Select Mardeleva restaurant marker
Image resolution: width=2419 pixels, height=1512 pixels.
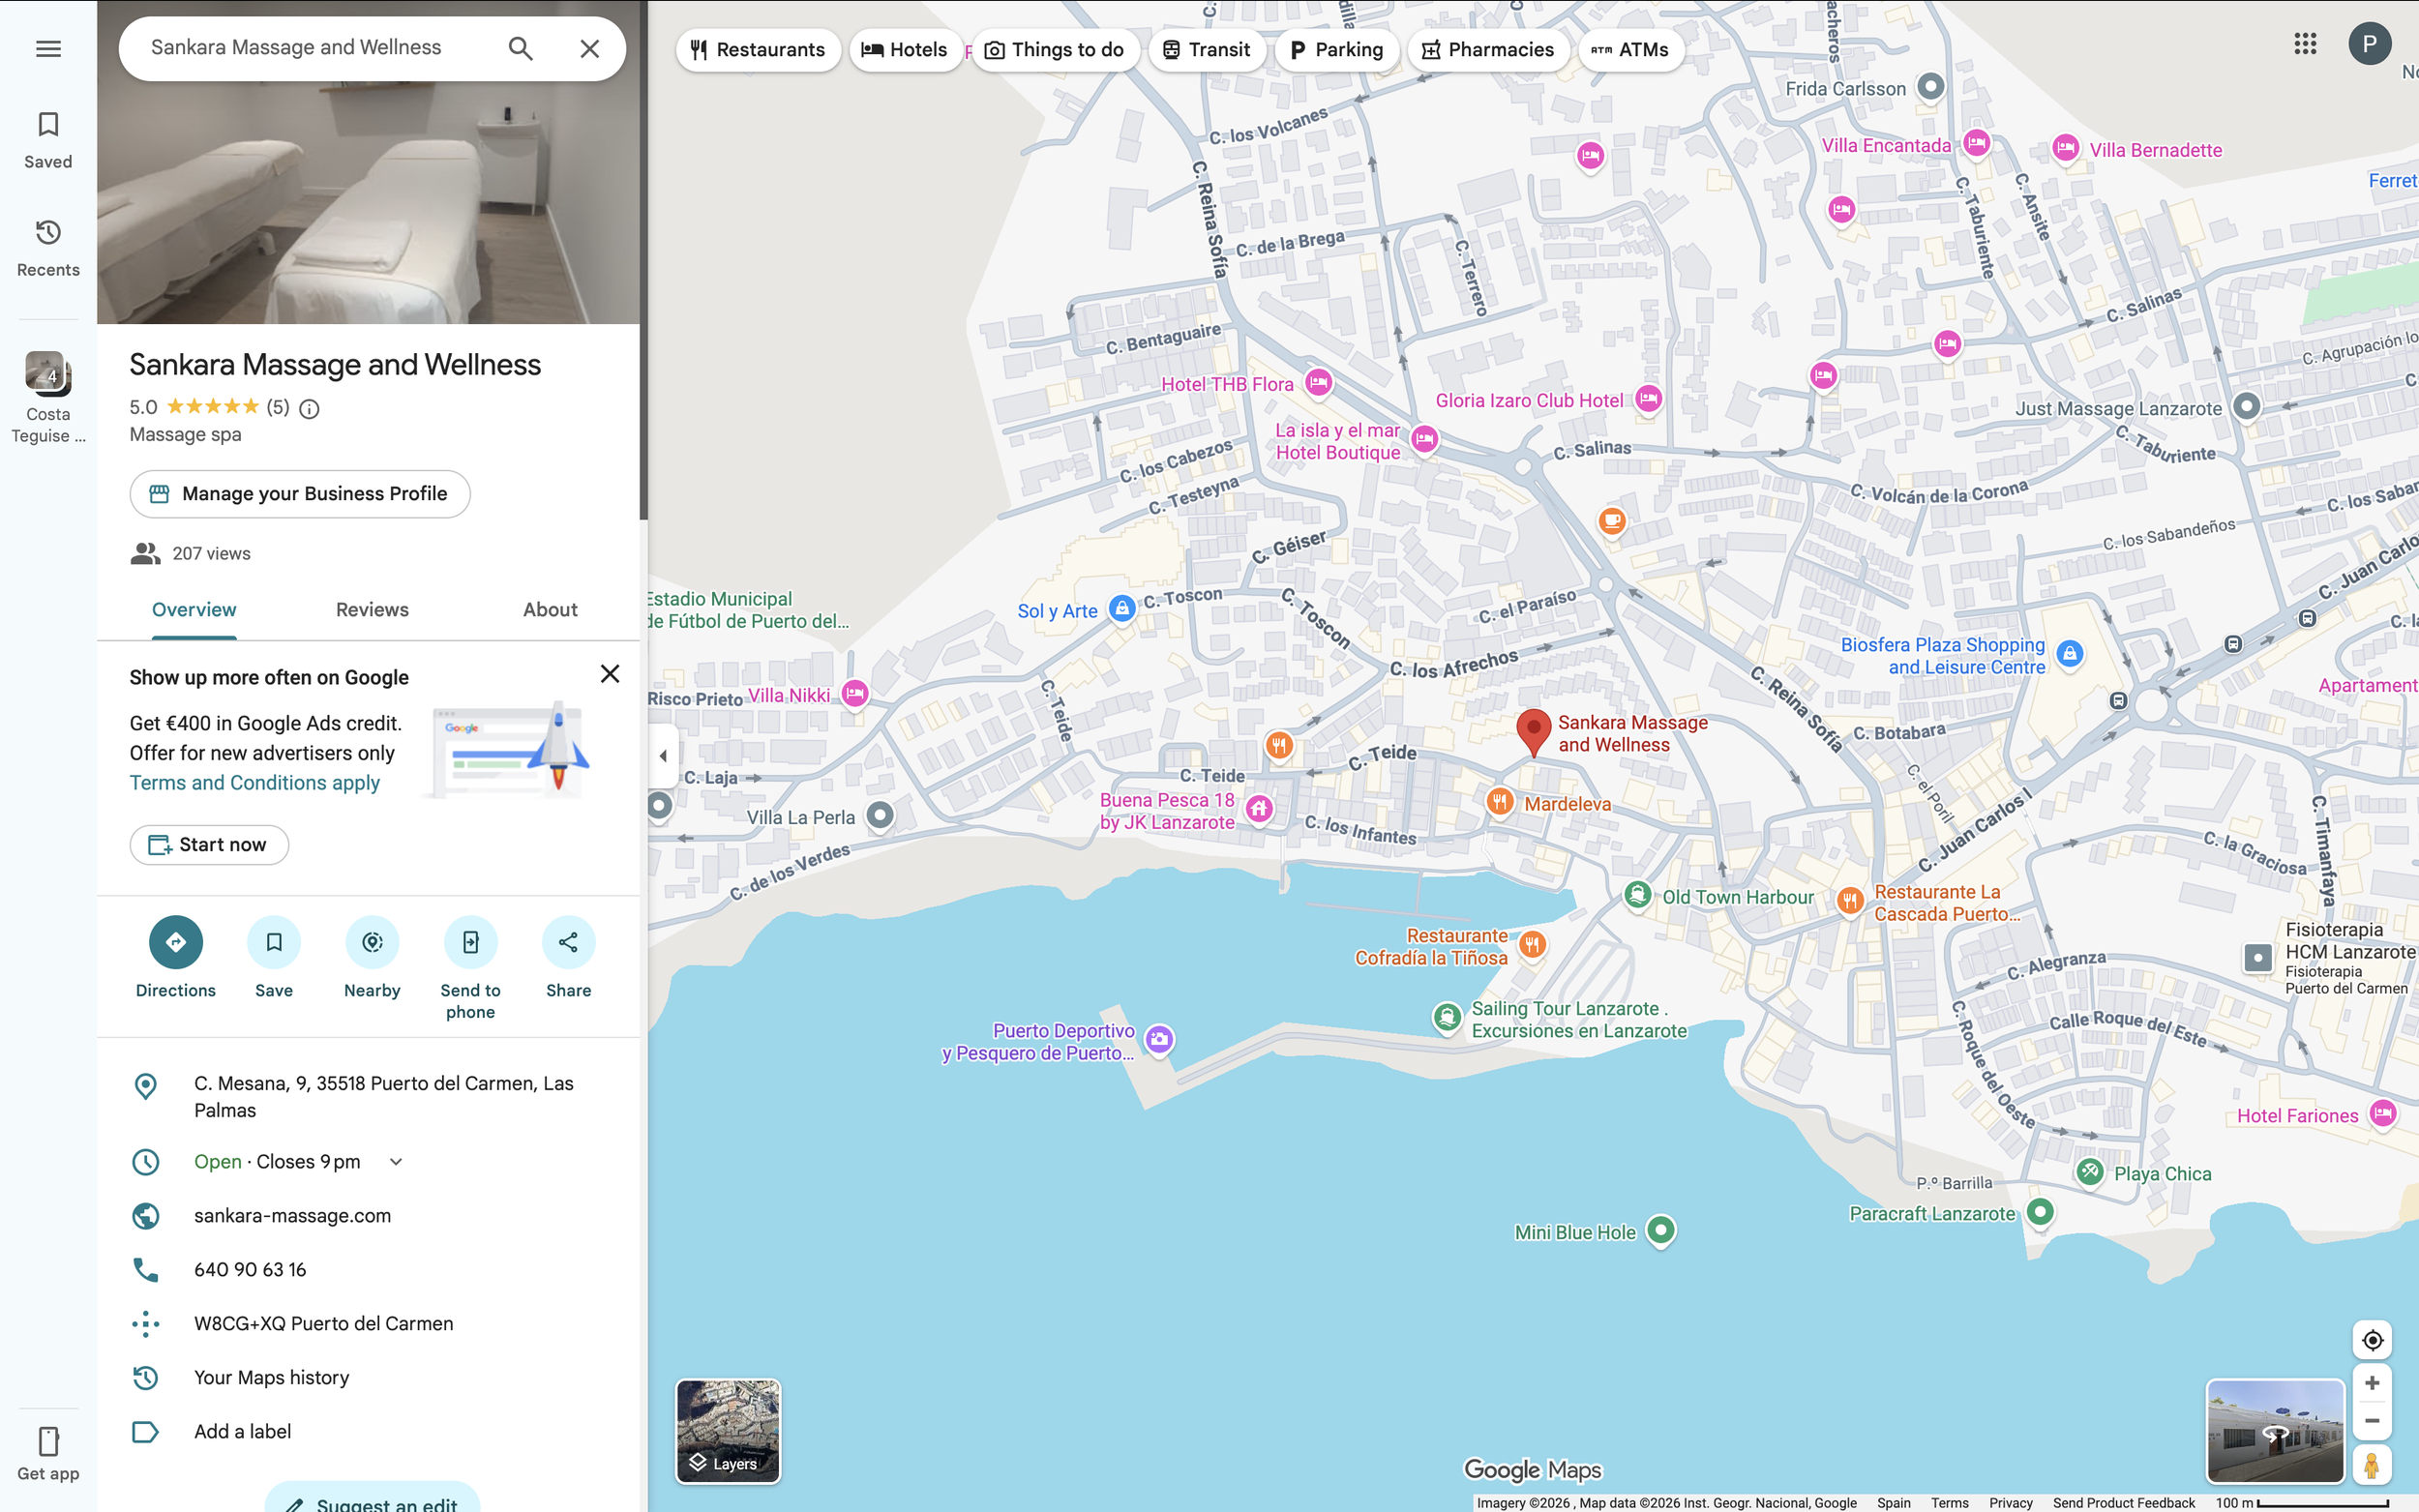(1499, 801)
